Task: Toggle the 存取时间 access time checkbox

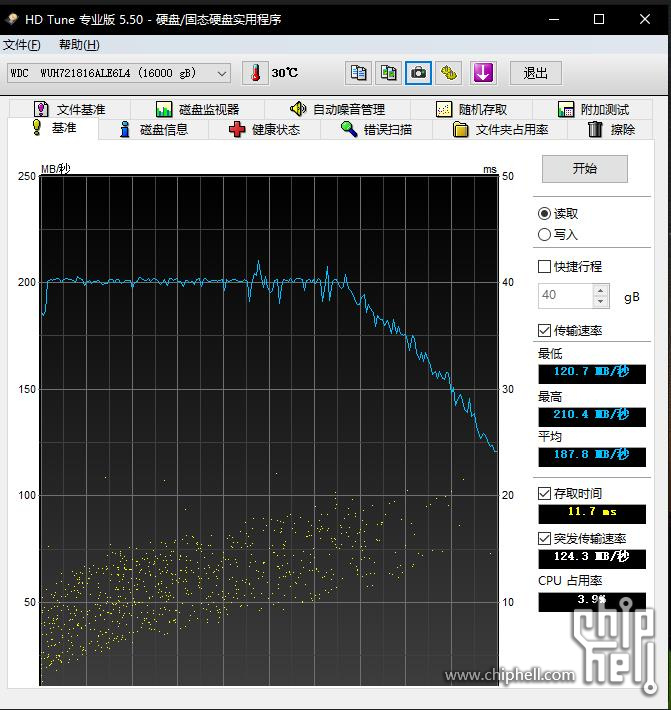Action: [x=544, y=493]
